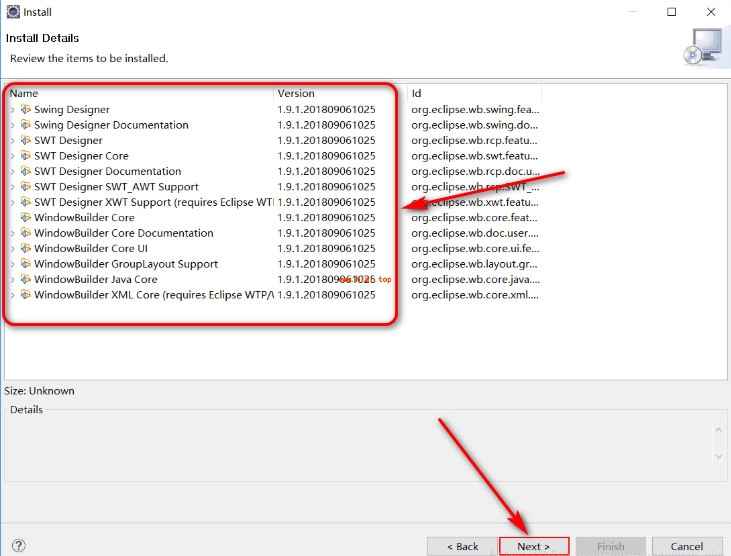731x556 pixels.
Task: Click the SWT Designer Core feature icon
Action: [x=26, y=156]
